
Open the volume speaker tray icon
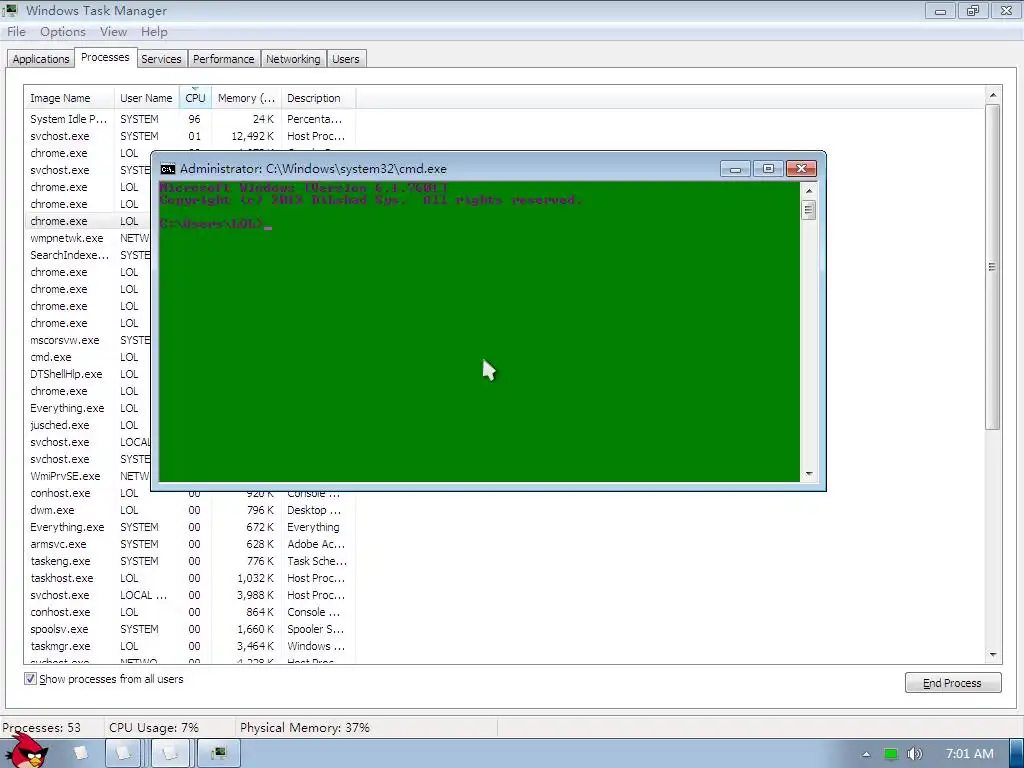(914, 754)
